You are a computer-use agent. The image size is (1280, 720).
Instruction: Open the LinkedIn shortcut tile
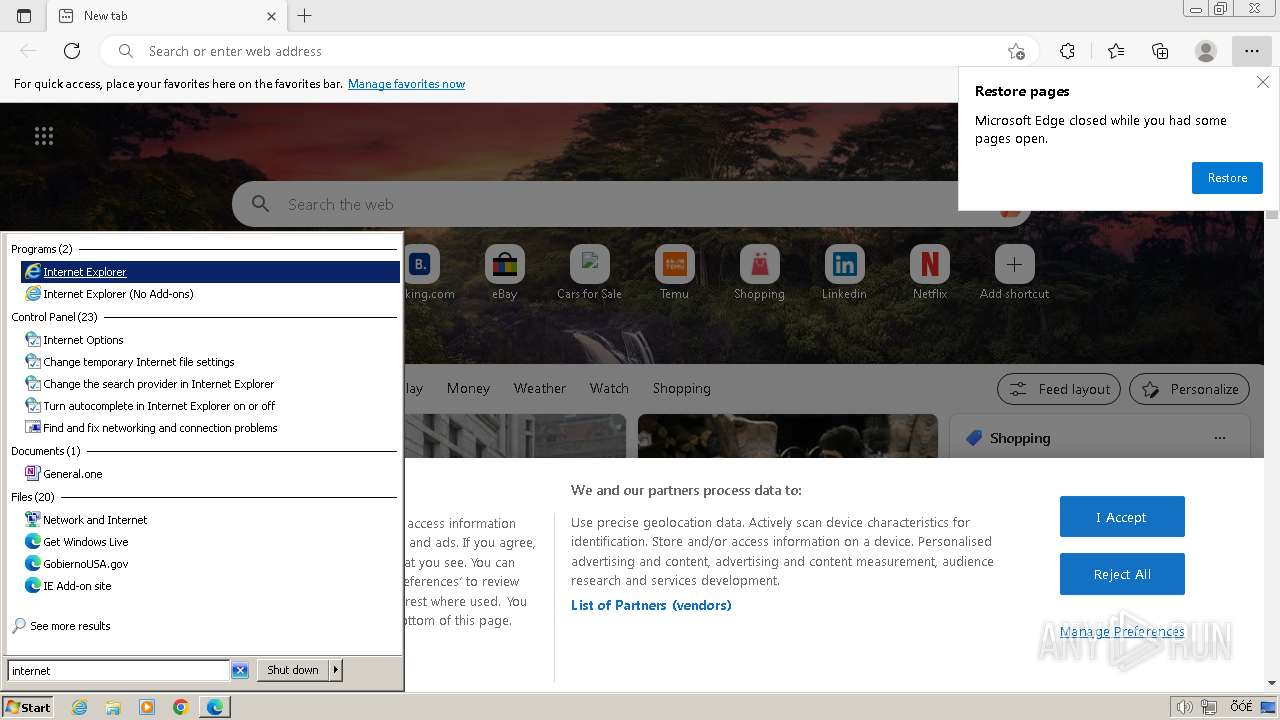tap(844, 273)
